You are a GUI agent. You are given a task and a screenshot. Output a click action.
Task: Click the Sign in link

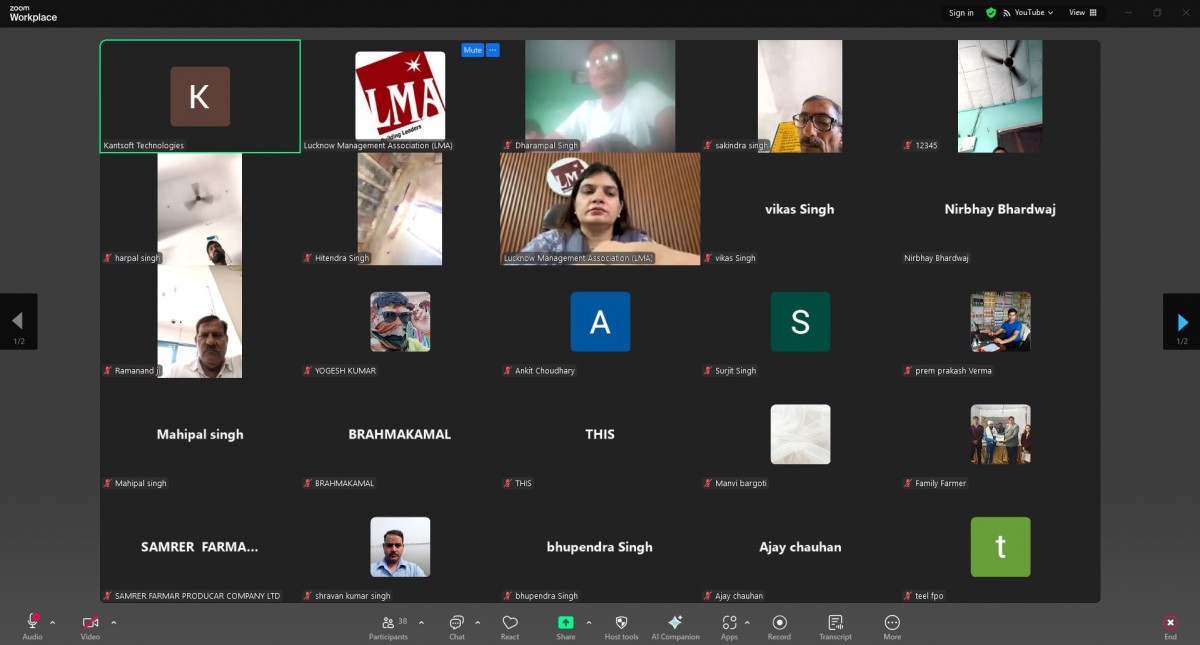(x=961, y=13)
